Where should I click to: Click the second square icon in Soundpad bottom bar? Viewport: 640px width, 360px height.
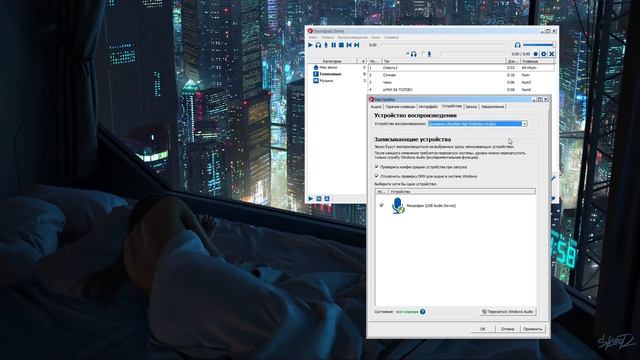pos(319,199)
